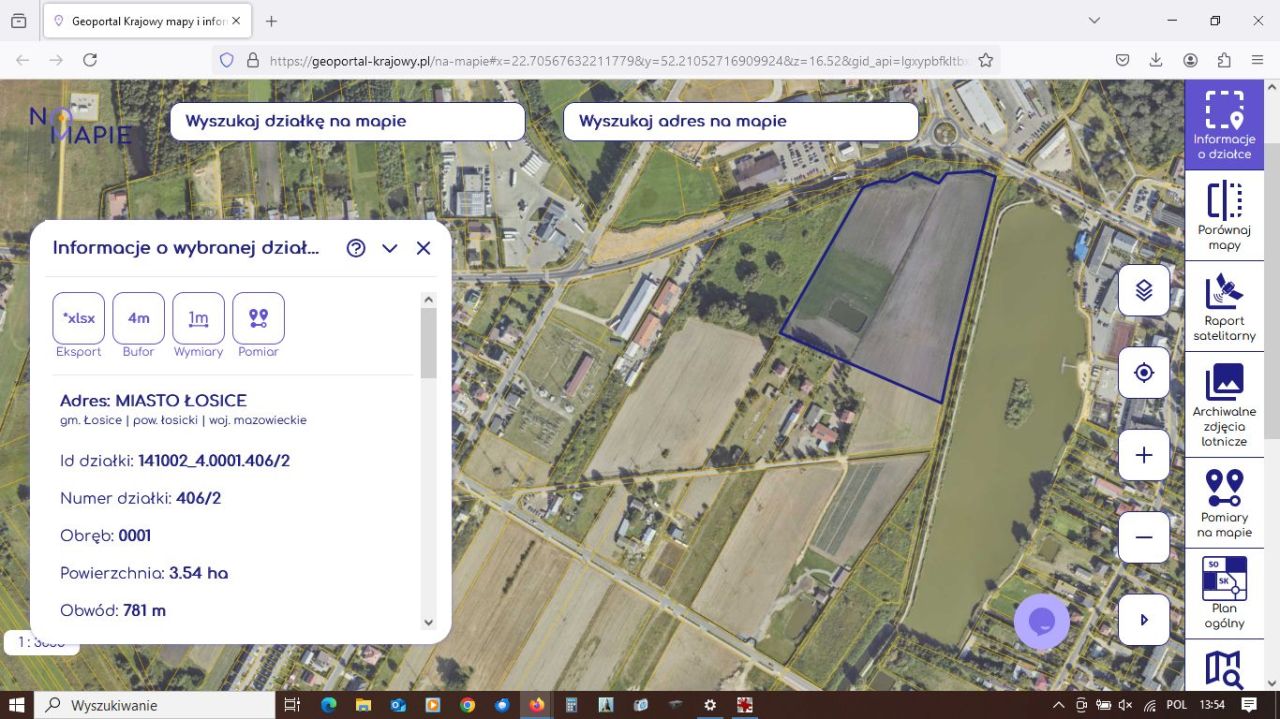Open Plan ogólny in the sidebar
Image resolution: width=1280 pixels, height=719 pixels.
point(1224,593)
